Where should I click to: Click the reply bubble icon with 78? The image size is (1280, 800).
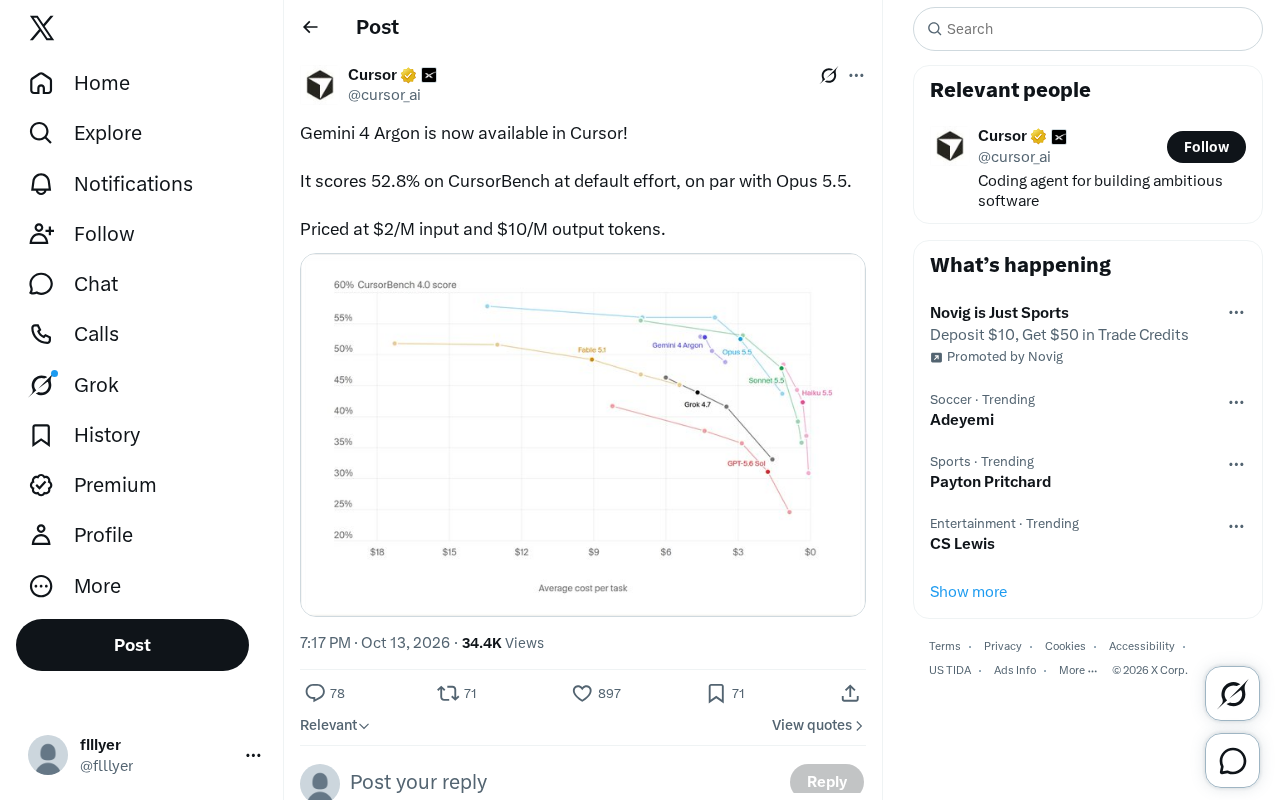(x=315, y=693)
